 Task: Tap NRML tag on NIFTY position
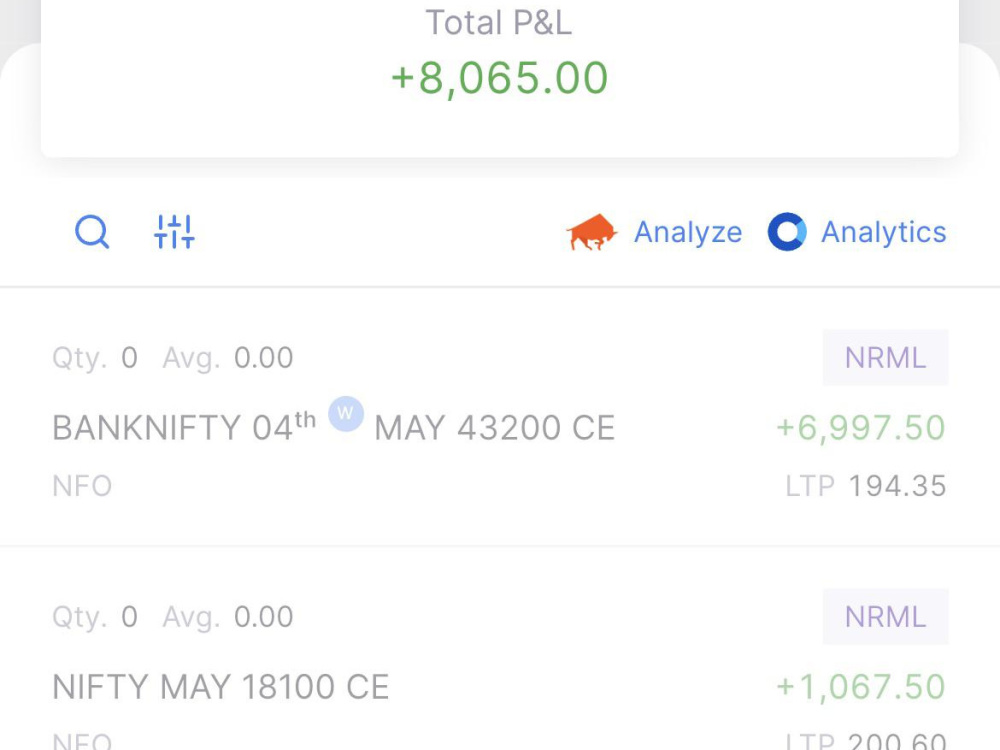coord(885,617)
